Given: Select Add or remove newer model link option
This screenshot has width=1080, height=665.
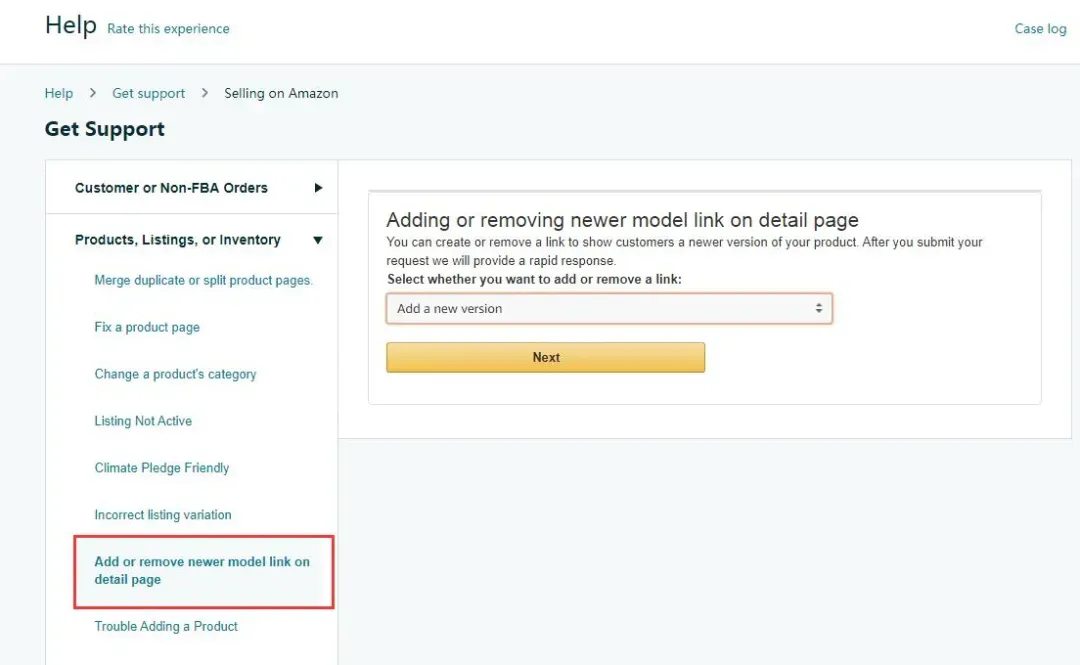Looking at the screenshot, I should tap(203, 571).
